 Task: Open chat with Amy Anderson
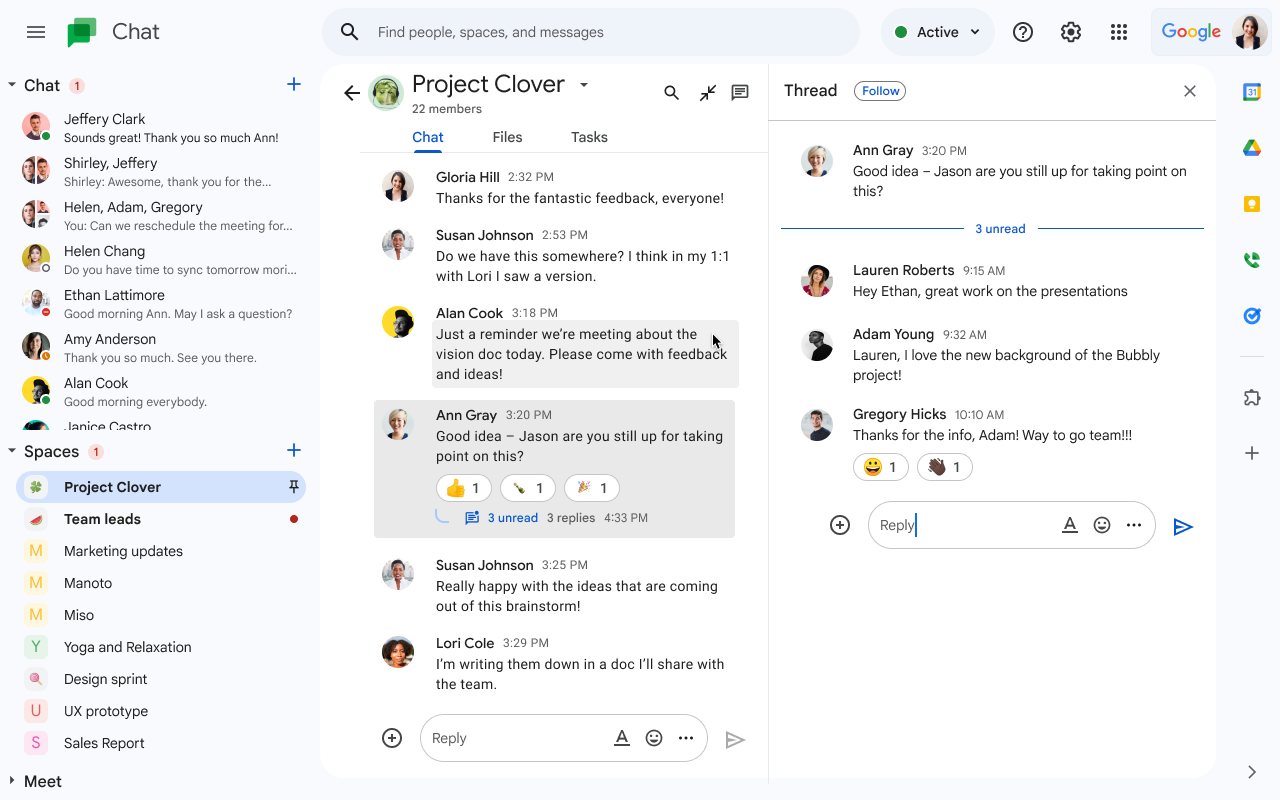click(161, 348)
